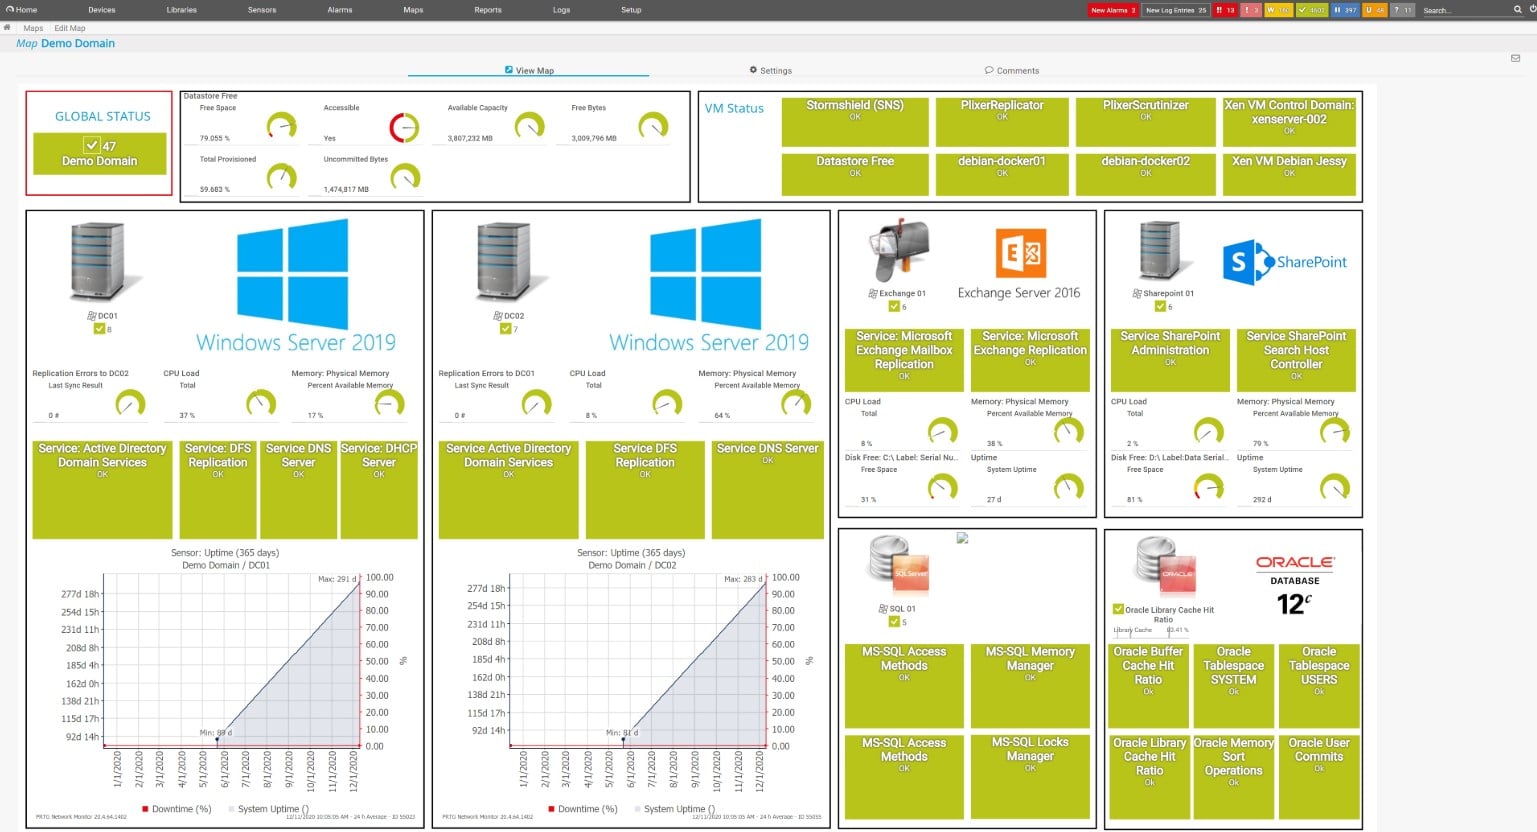
Task: Open the Devices menu
Action: tap(102, 10)
